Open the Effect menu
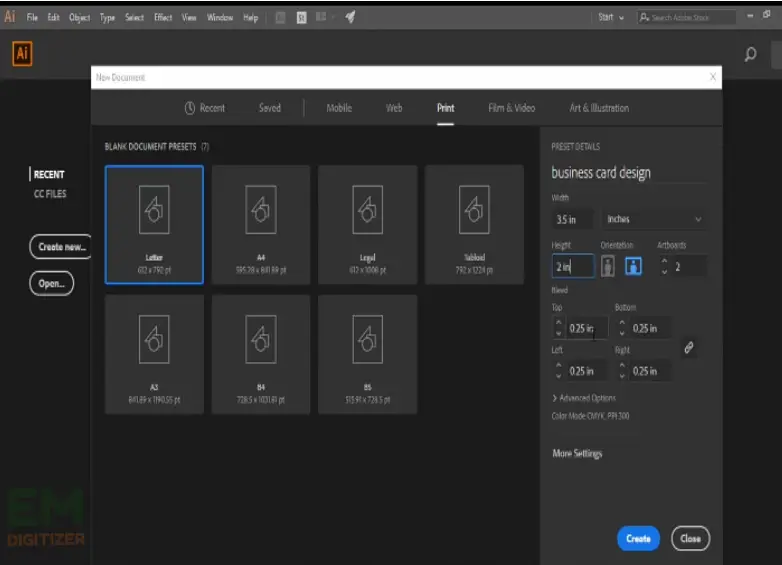782x565 pixels. pos(163,17)
